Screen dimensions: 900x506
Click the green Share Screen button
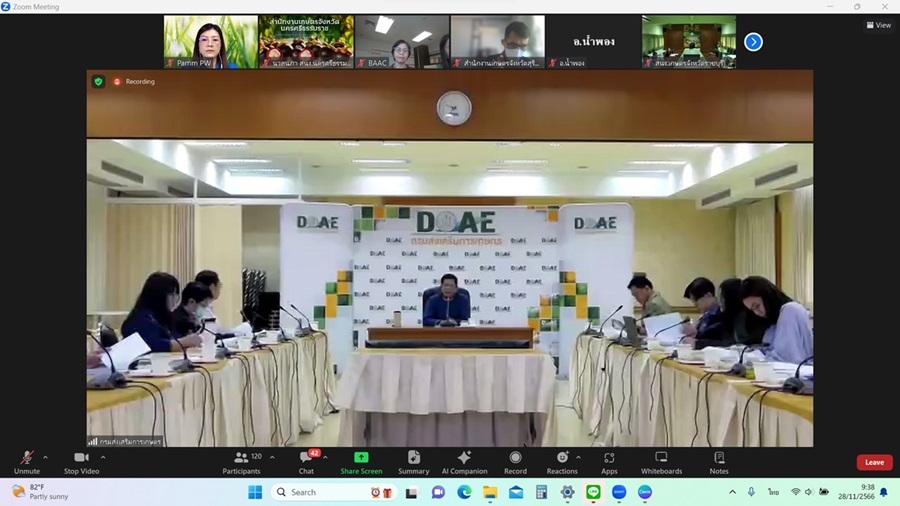[361, 462]
